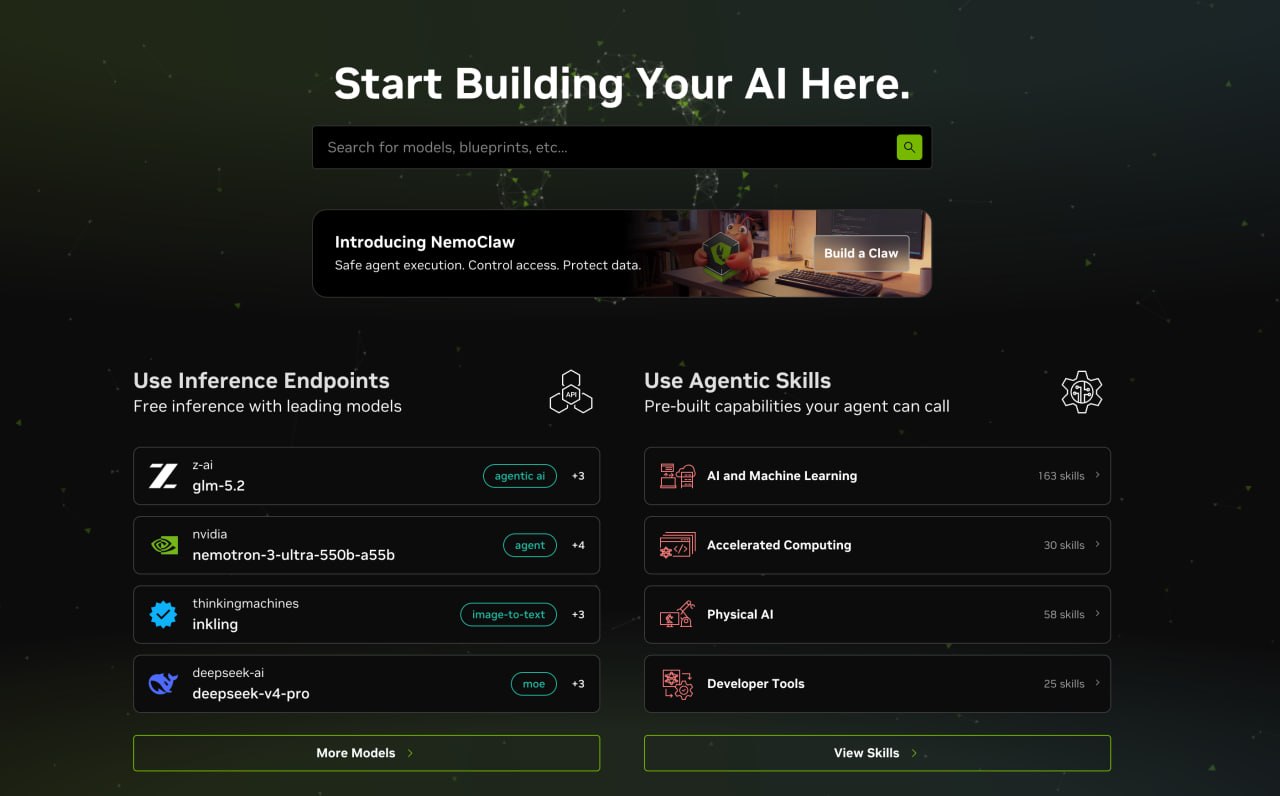This screenshot has width=1280, height=796.
Task: Open the AI and Machine Learning label
Action: (782, 476)
